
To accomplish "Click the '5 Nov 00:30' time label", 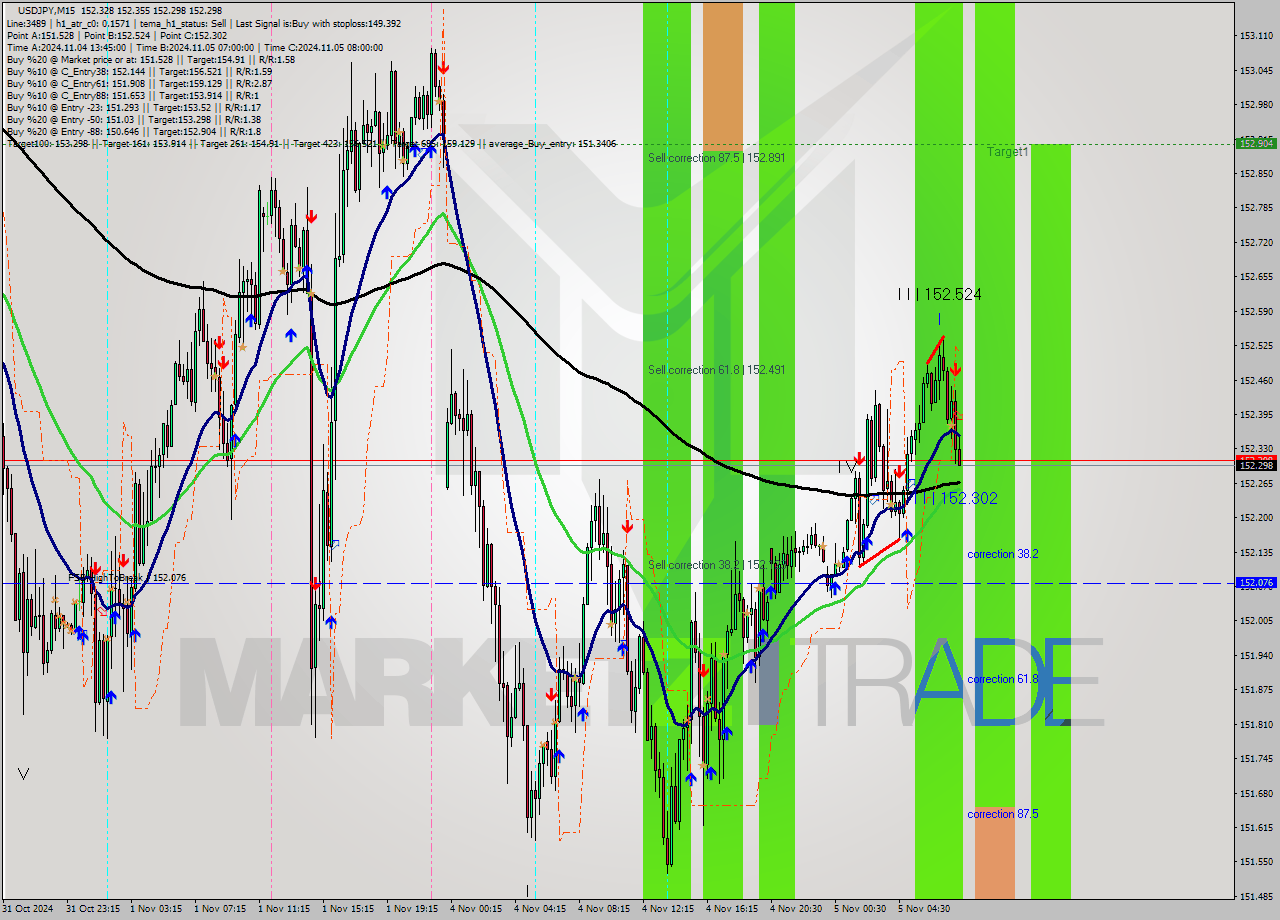I will tap(860, 909).
